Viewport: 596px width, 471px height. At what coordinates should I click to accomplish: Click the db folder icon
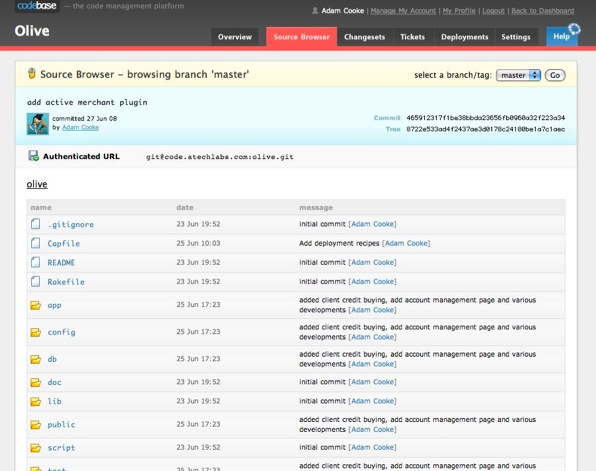(35, 359)
